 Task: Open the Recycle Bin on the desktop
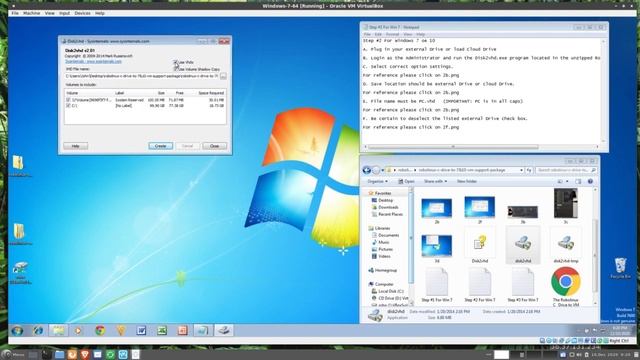click(620, 268)
